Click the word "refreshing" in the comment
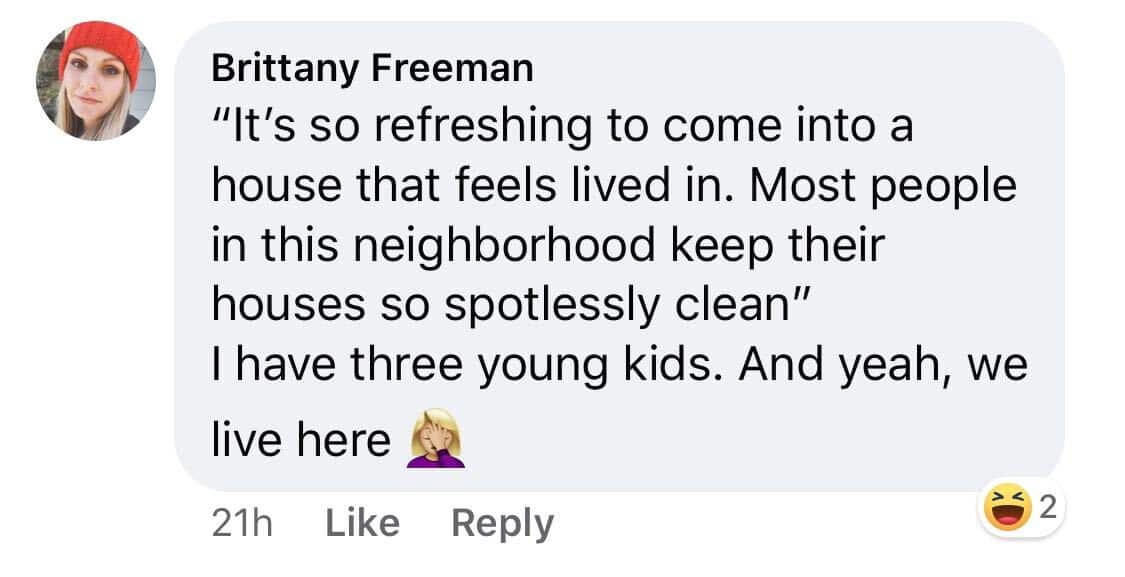 pyautogui.click(x=484, y=127)
